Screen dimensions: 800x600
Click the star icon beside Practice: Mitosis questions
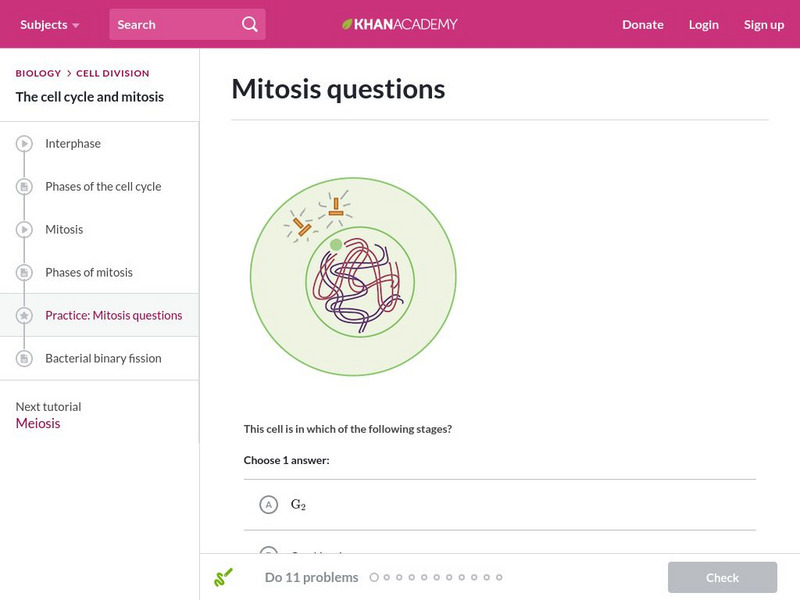coord(25,316)
